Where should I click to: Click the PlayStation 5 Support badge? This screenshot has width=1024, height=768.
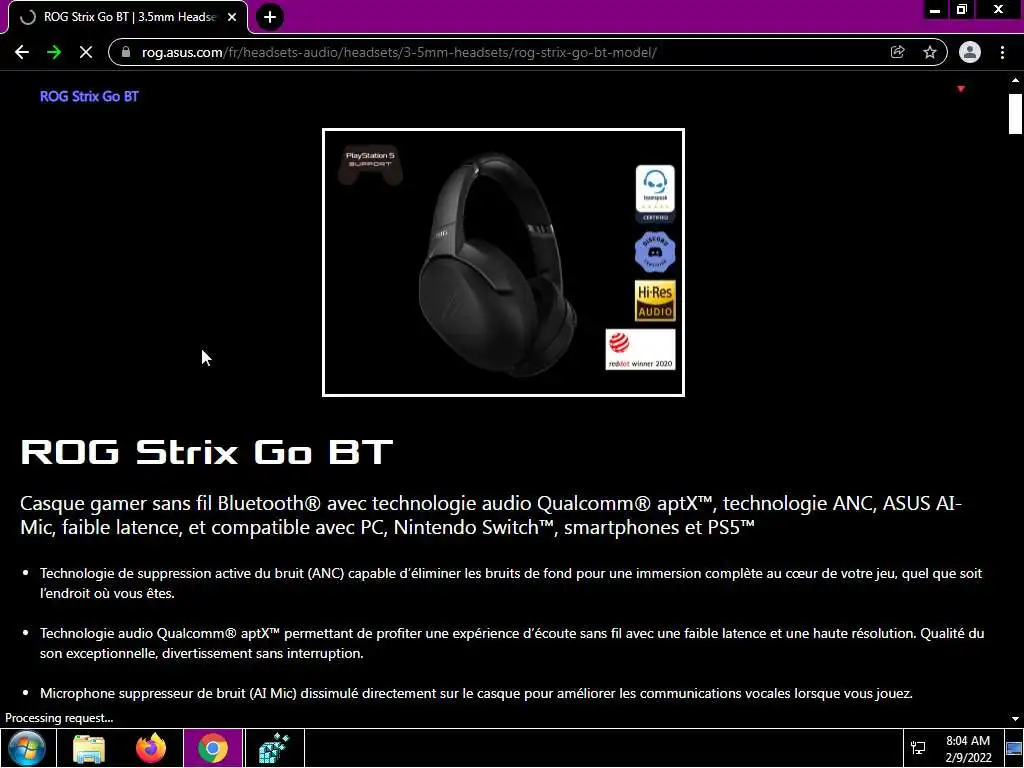(x=370, y=165)
